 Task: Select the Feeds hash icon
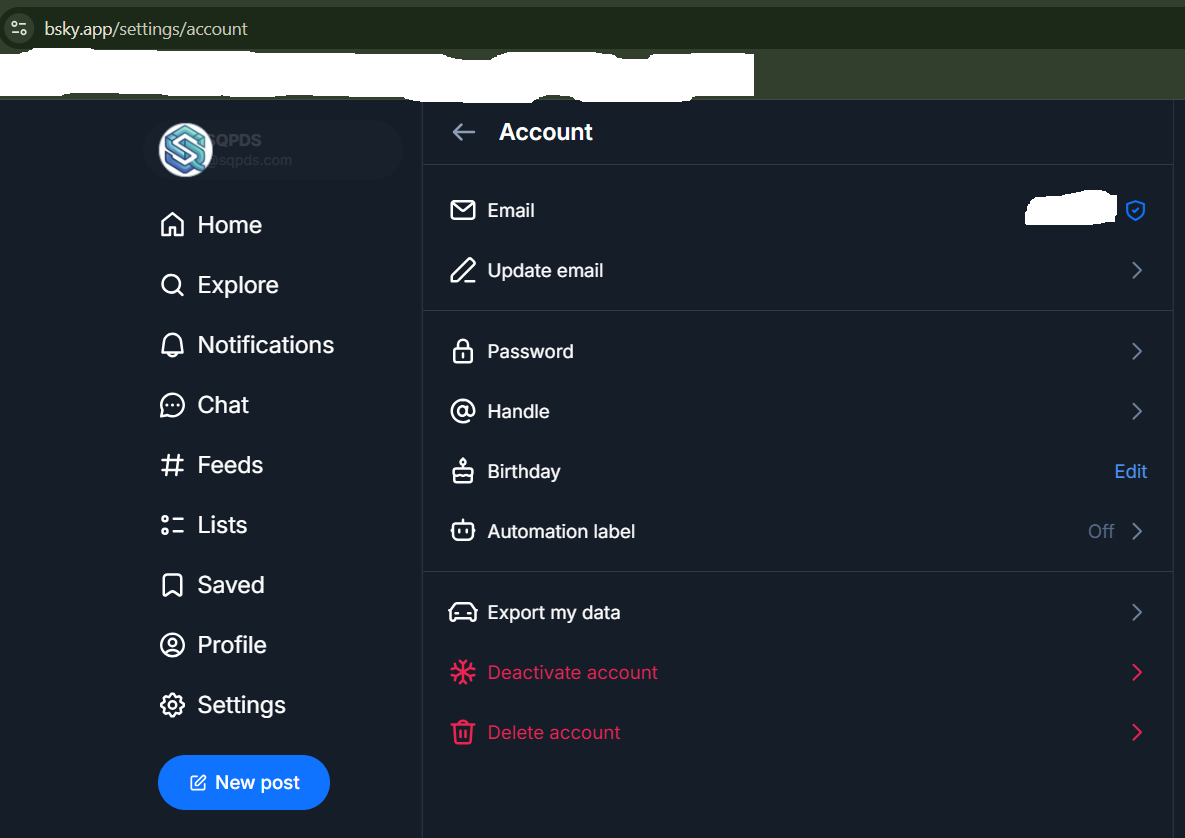coord(172,465)
